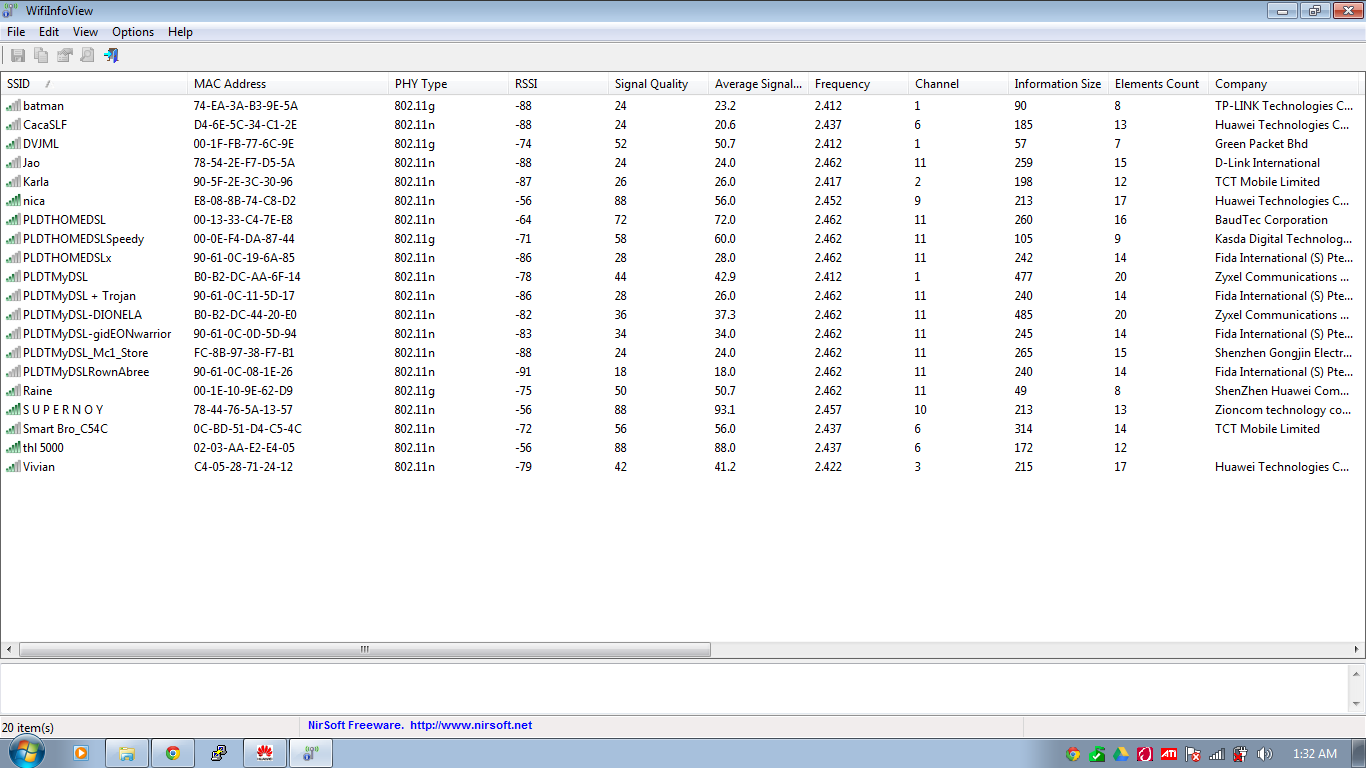The width and height of the screenshot is (1366, 768).
Task: Click MAC address 78-54-2E-F7-D5-5A
Action: click(x=245, y=162)
